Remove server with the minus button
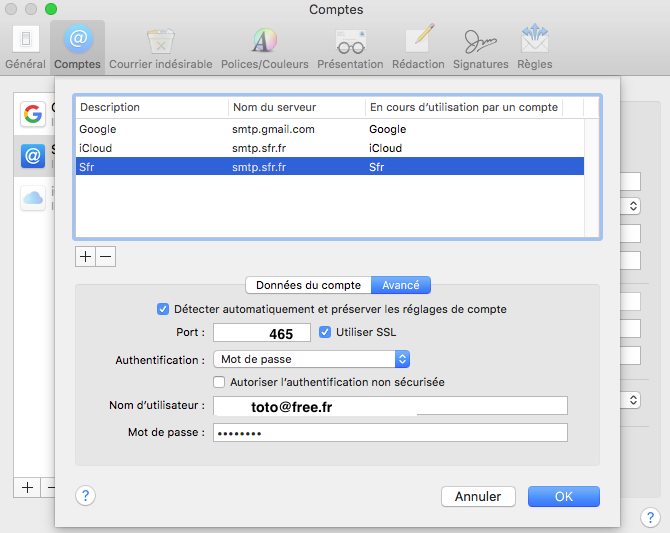The image size is (670, 533). (x=105, y=256)
